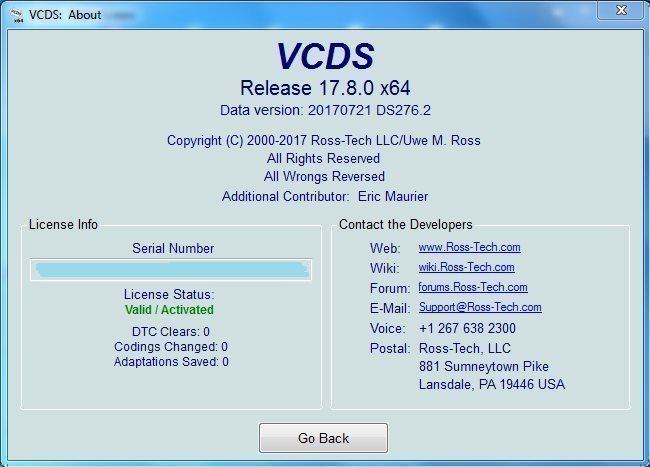
Task: Open the wiki.Ross-Tech.com link
Action: click(466, 267)
